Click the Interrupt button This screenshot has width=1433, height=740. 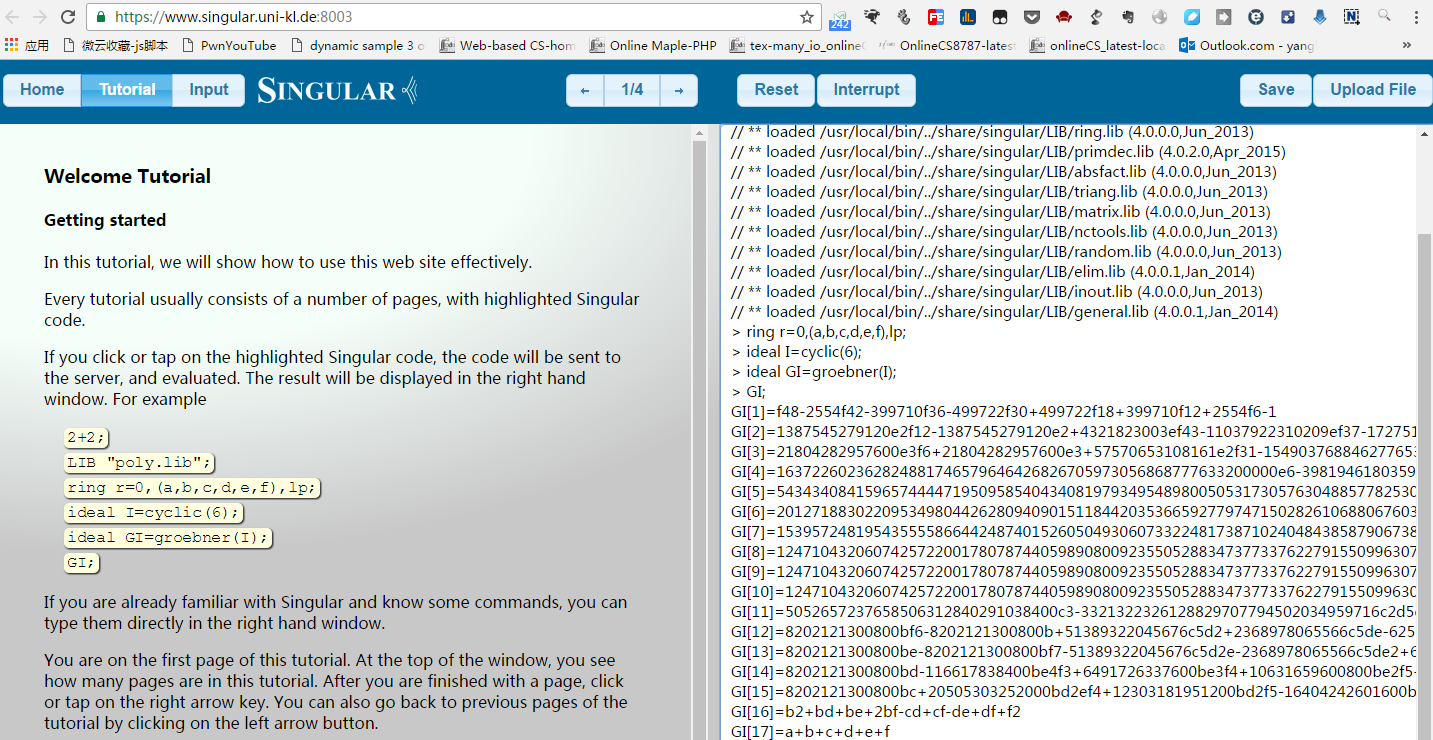click(x=866, y=90)
